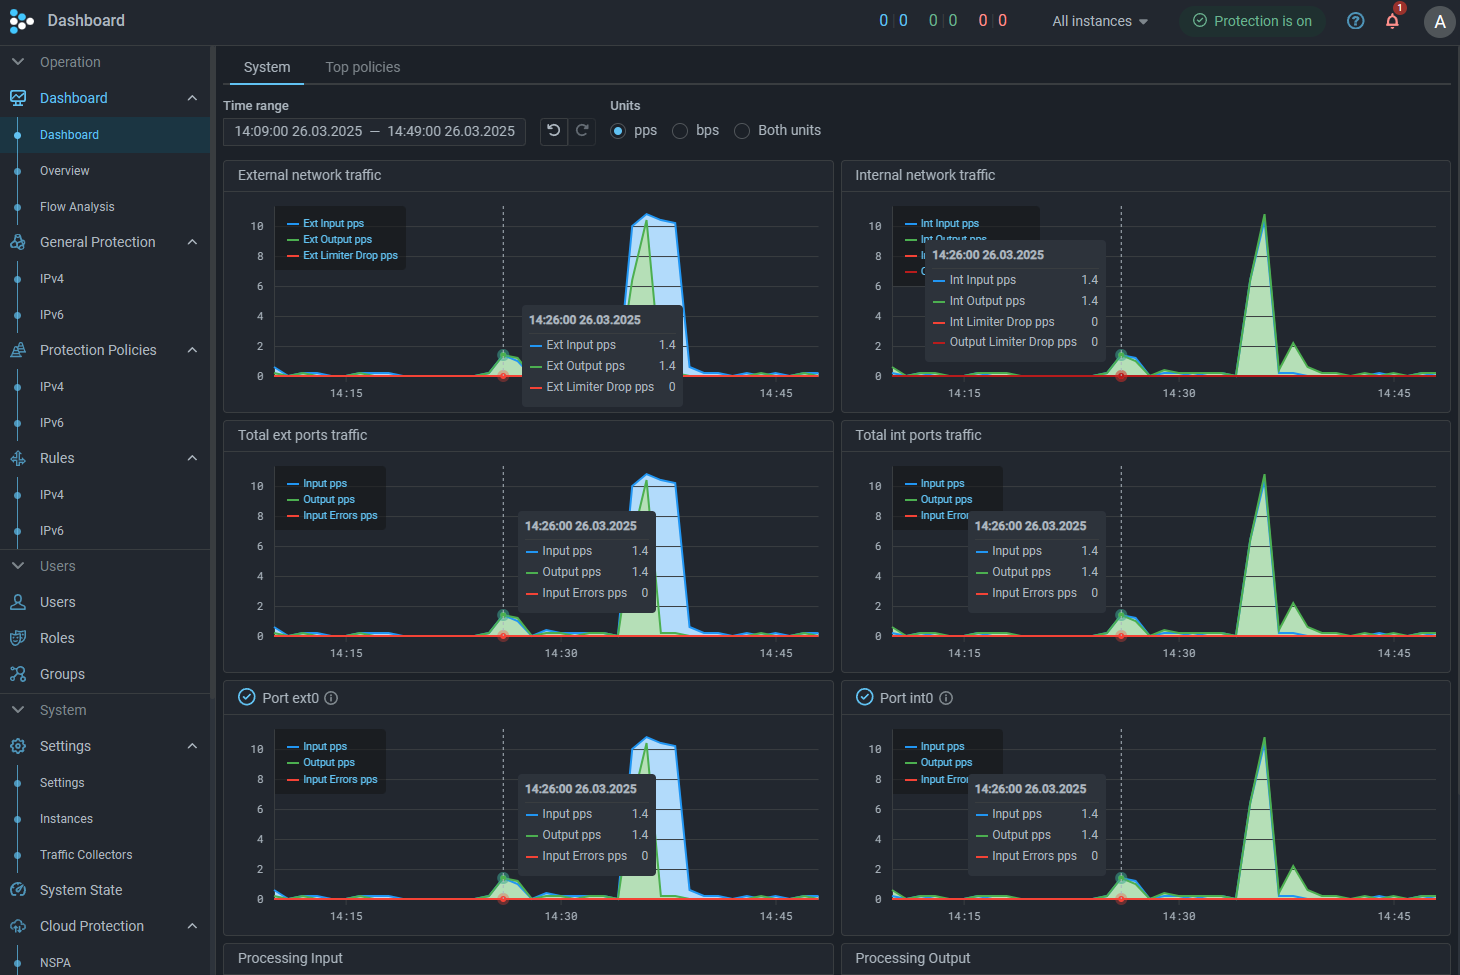Click the Protection is on button
Image resolution: width=1460 pixels, height=975 pixels.
click(1252, 21)
